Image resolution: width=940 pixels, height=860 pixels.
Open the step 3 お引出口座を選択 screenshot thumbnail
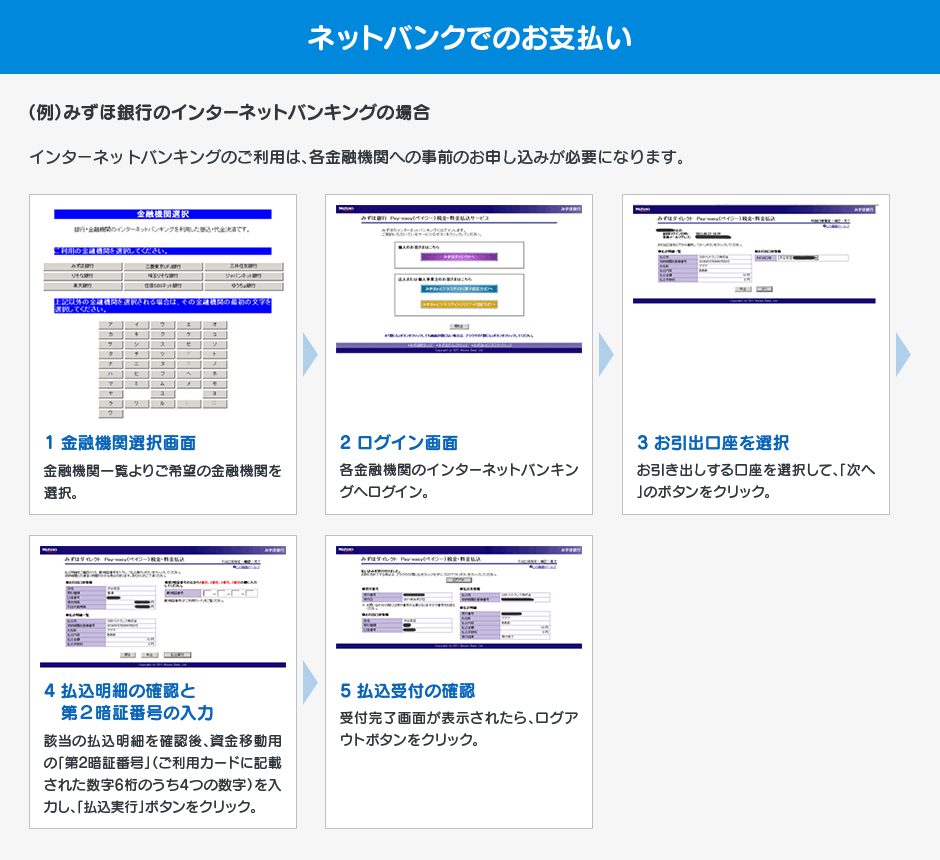tap(755, 254)
